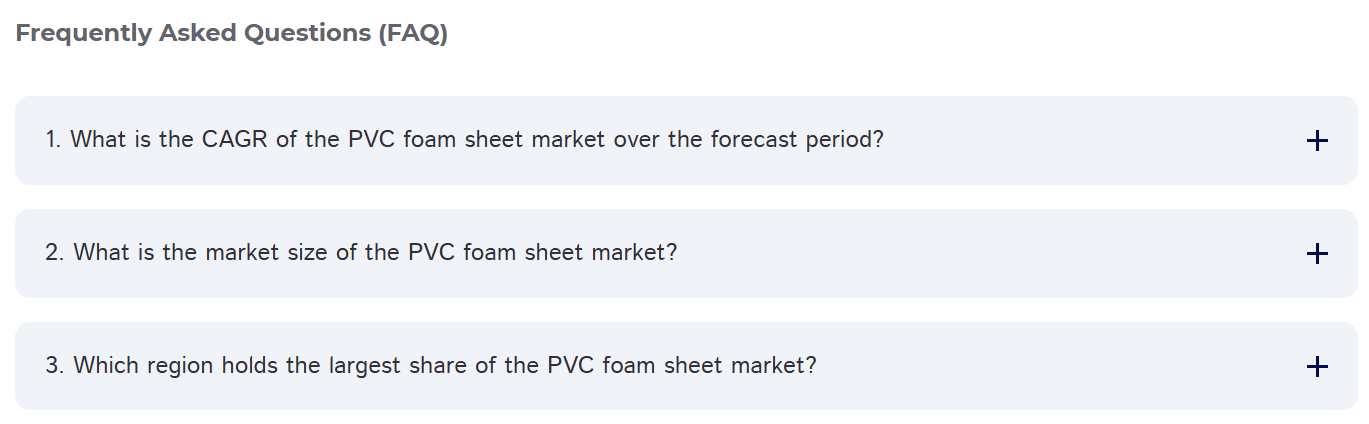The width and height of the screenshot is (1369, 424).
Task: Toggle the second accordion row's plus sign
Action: click(1317, 254)
